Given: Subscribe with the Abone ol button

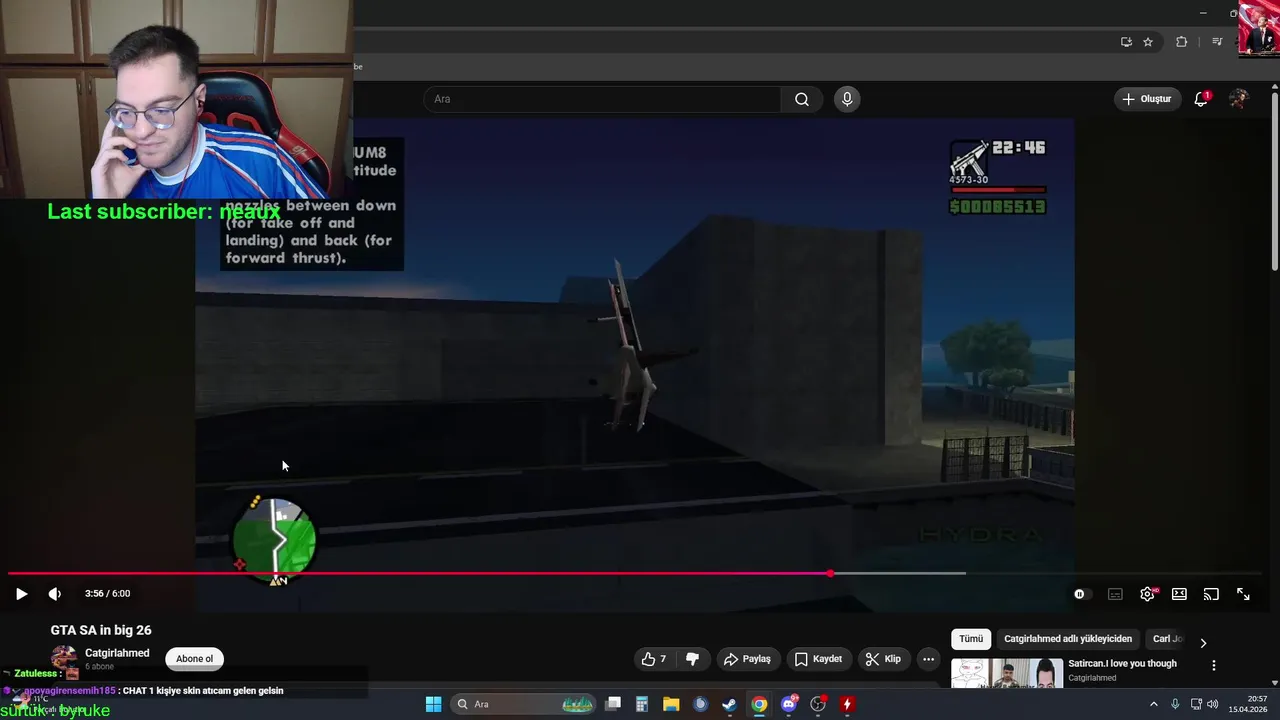Looking at the screenshot, I should pyautogui.click(x=194, y=659).
